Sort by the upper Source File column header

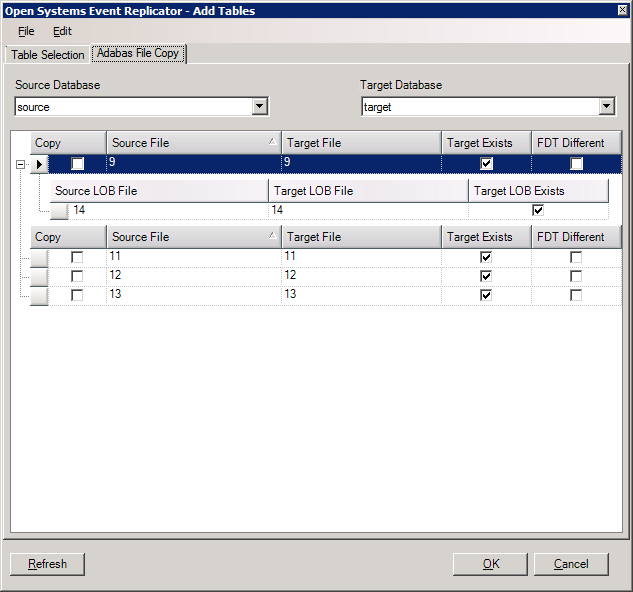click(x=194, y=143)
